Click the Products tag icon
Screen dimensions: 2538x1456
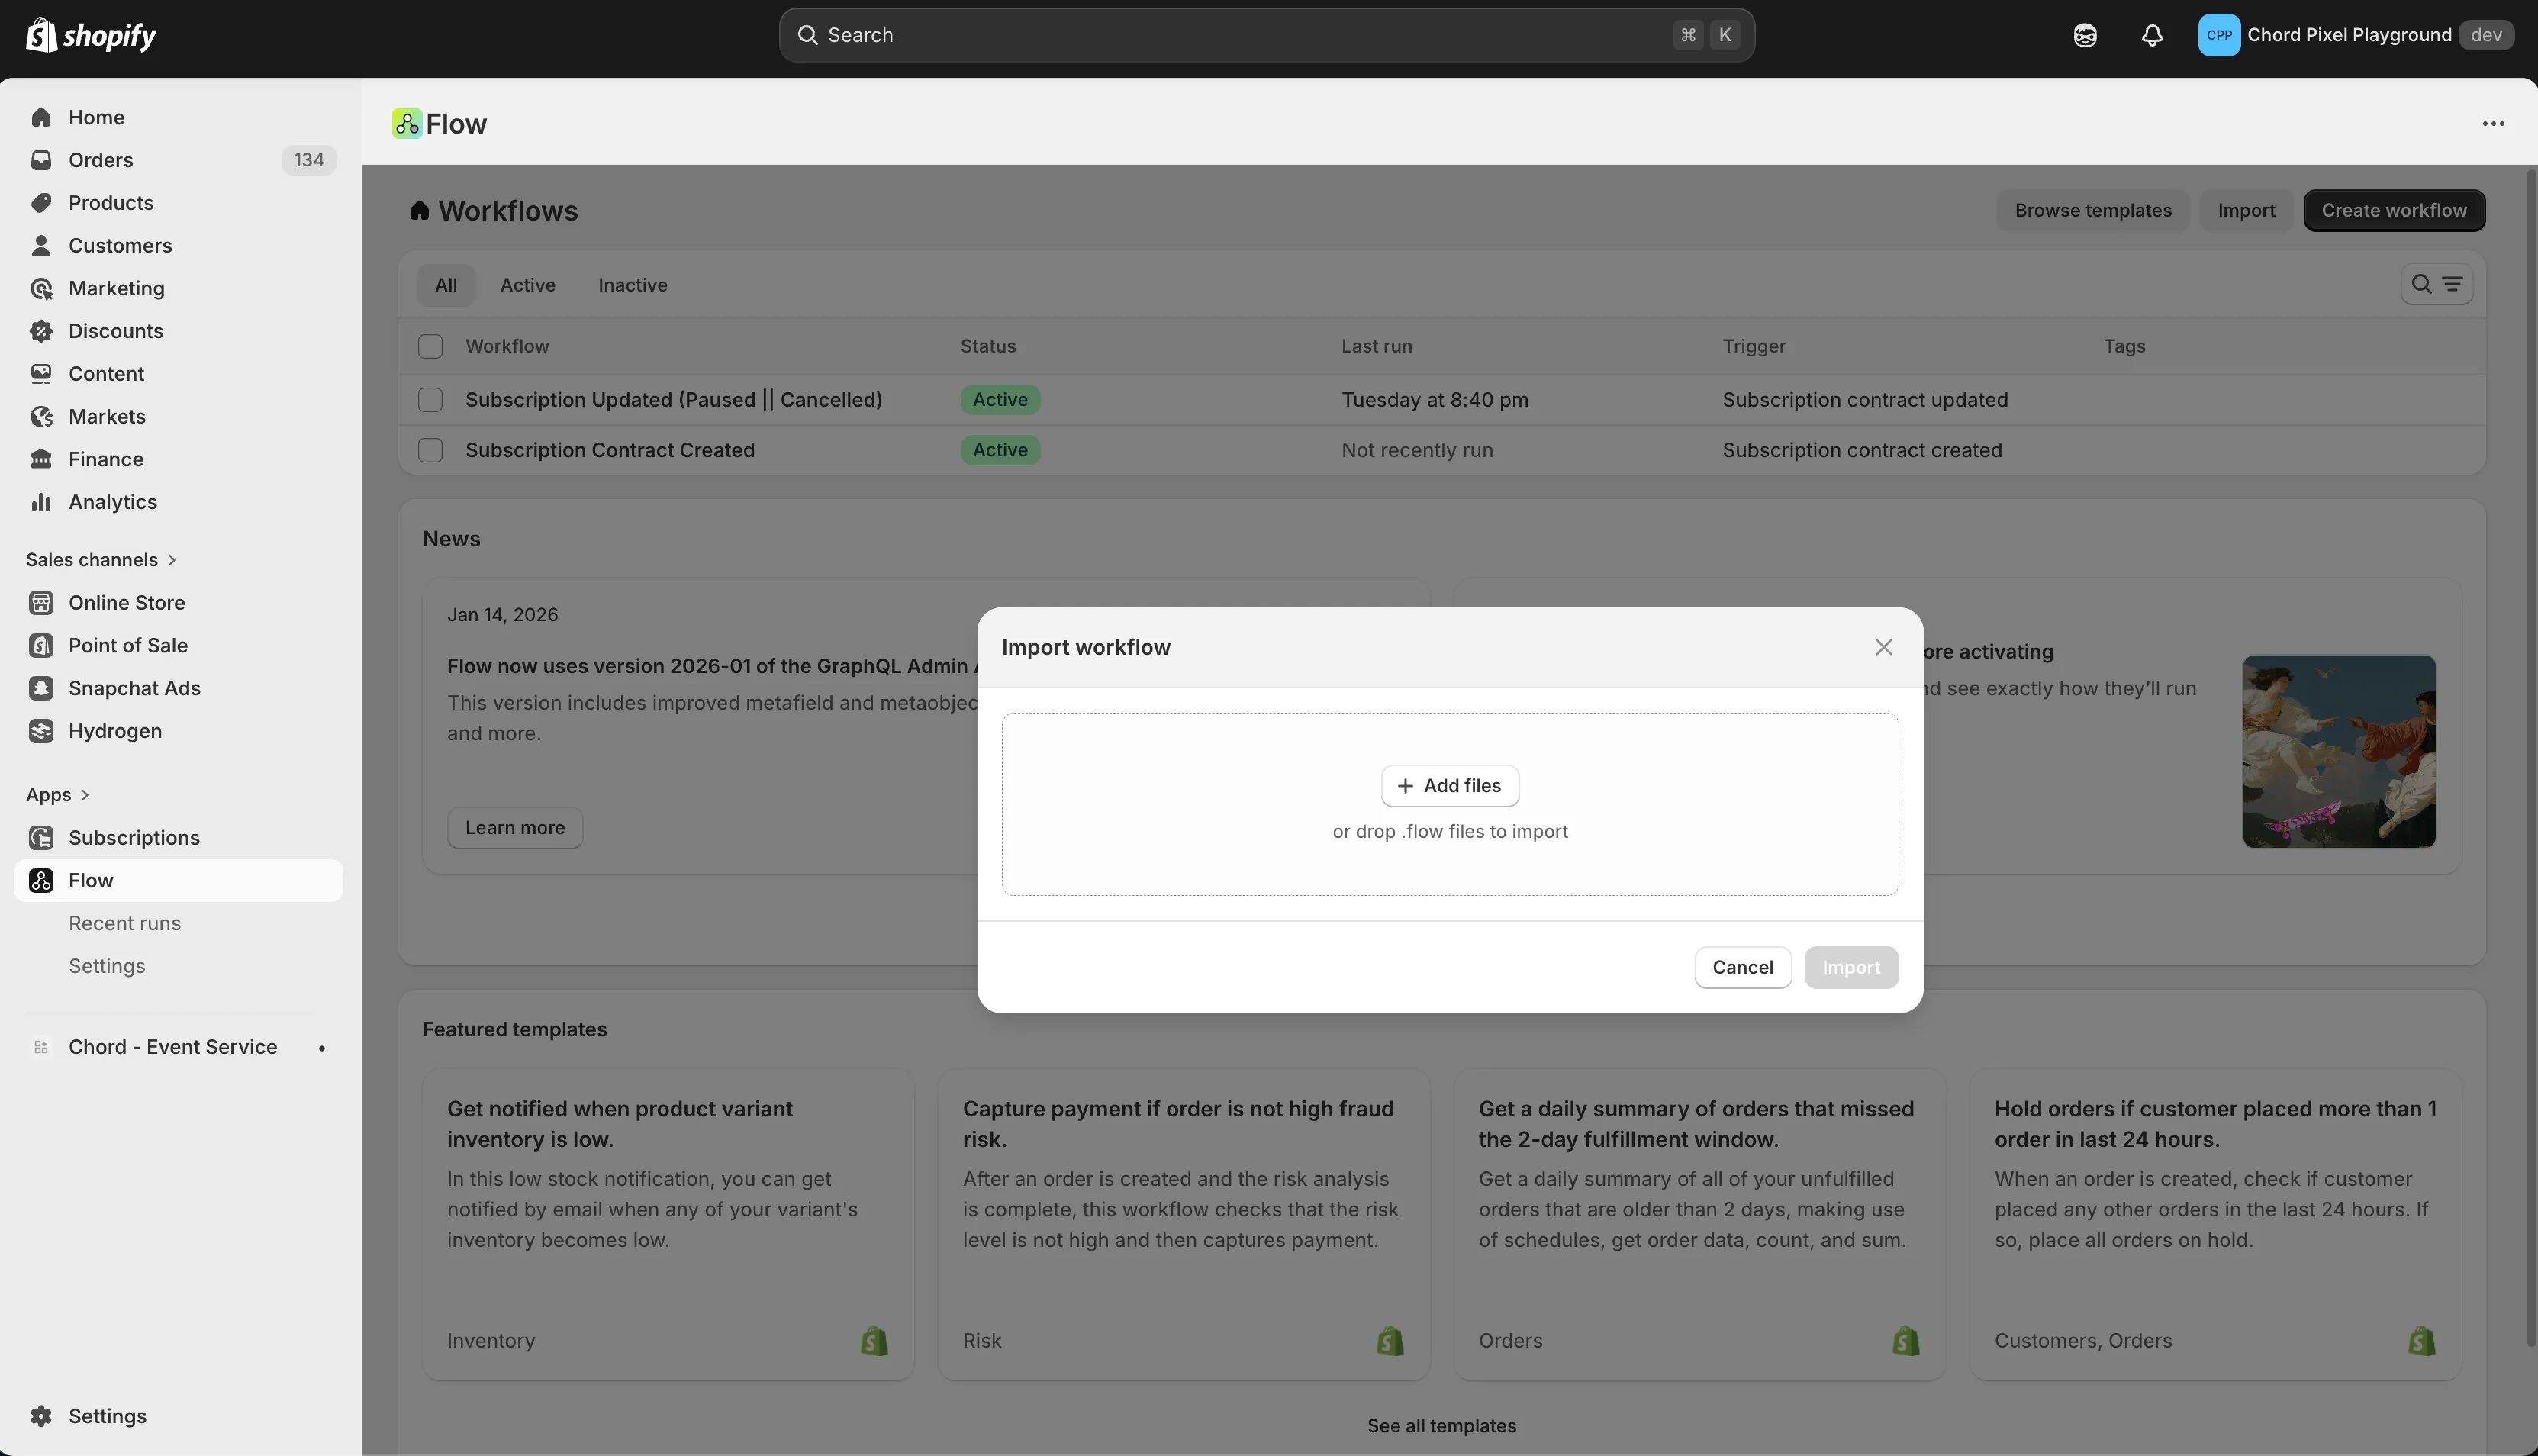[41, 203]
